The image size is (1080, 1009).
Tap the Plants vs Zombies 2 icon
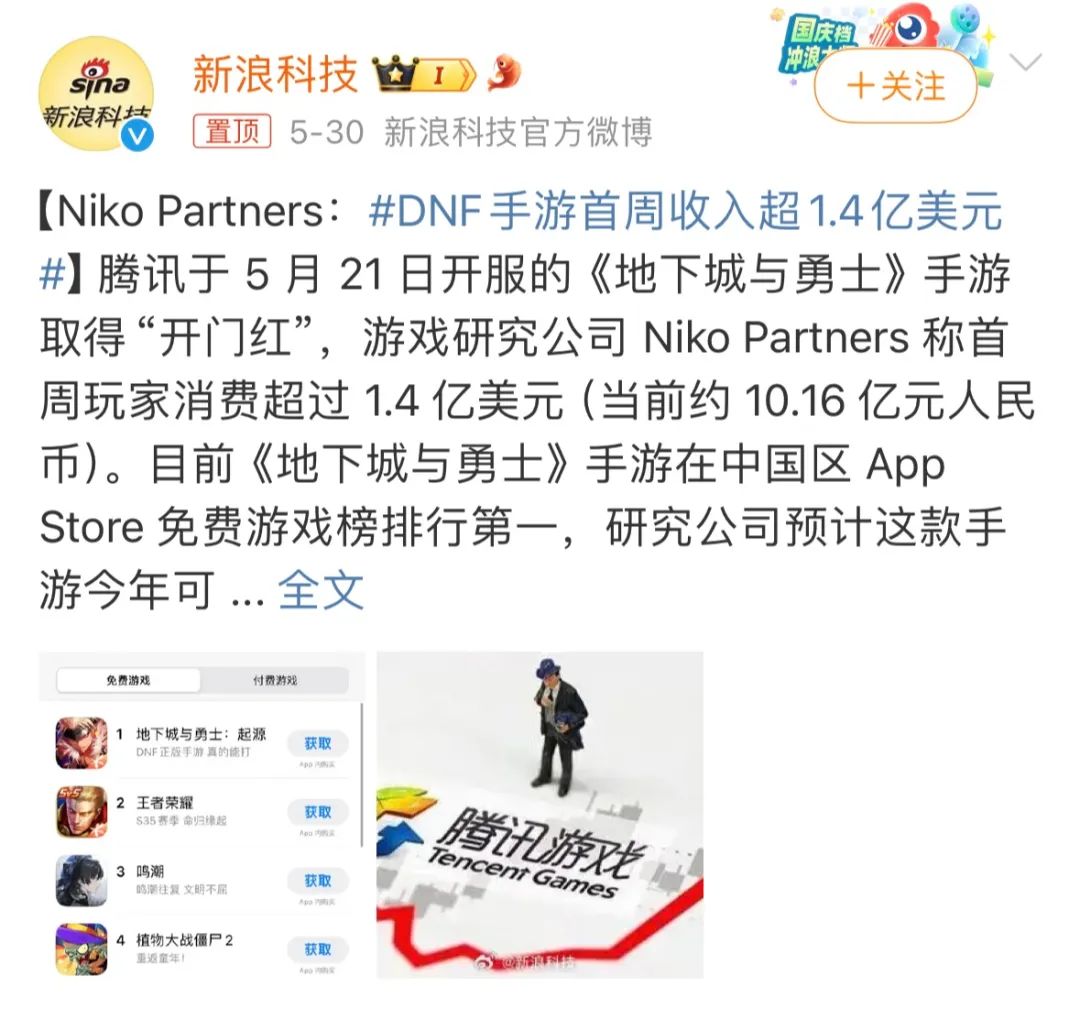tap(82, 950)
